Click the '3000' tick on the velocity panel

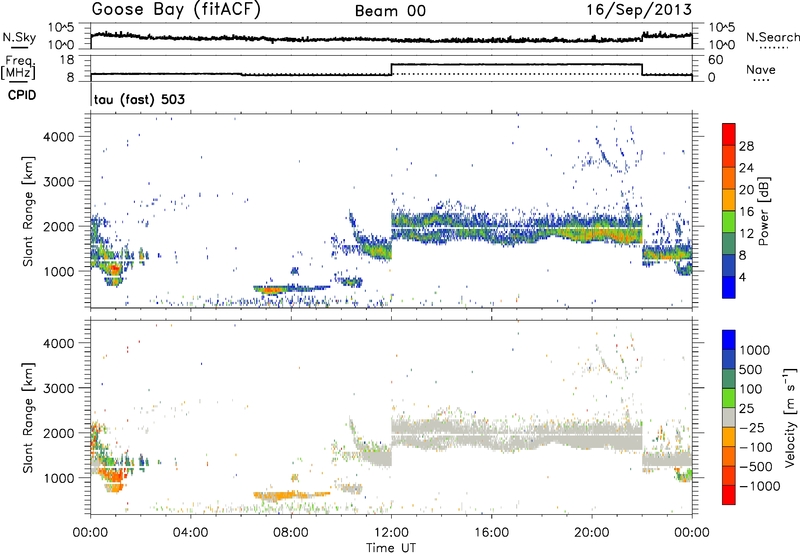coord(58,388)
